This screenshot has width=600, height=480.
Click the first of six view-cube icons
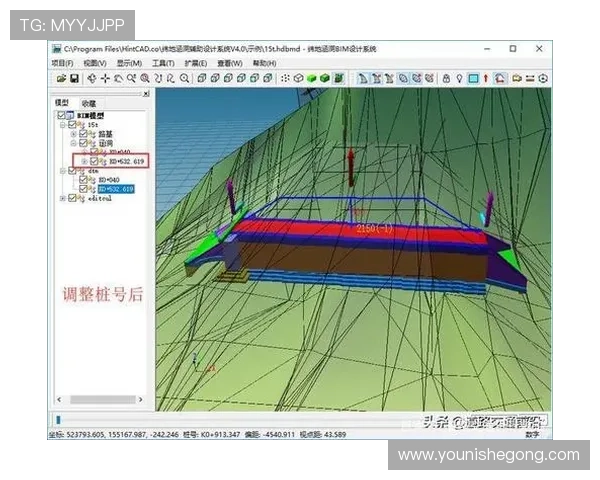[x=202, y=78]
